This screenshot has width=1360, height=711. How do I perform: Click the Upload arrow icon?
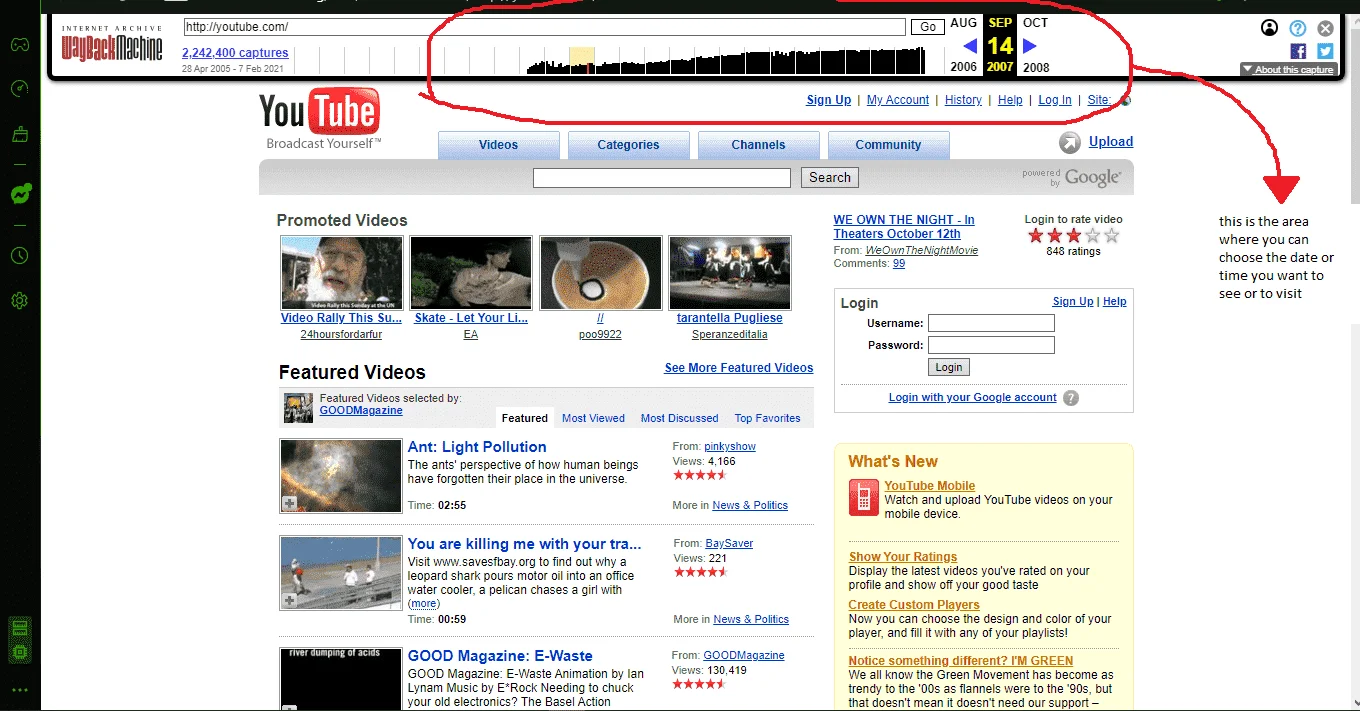point(1070,143)
